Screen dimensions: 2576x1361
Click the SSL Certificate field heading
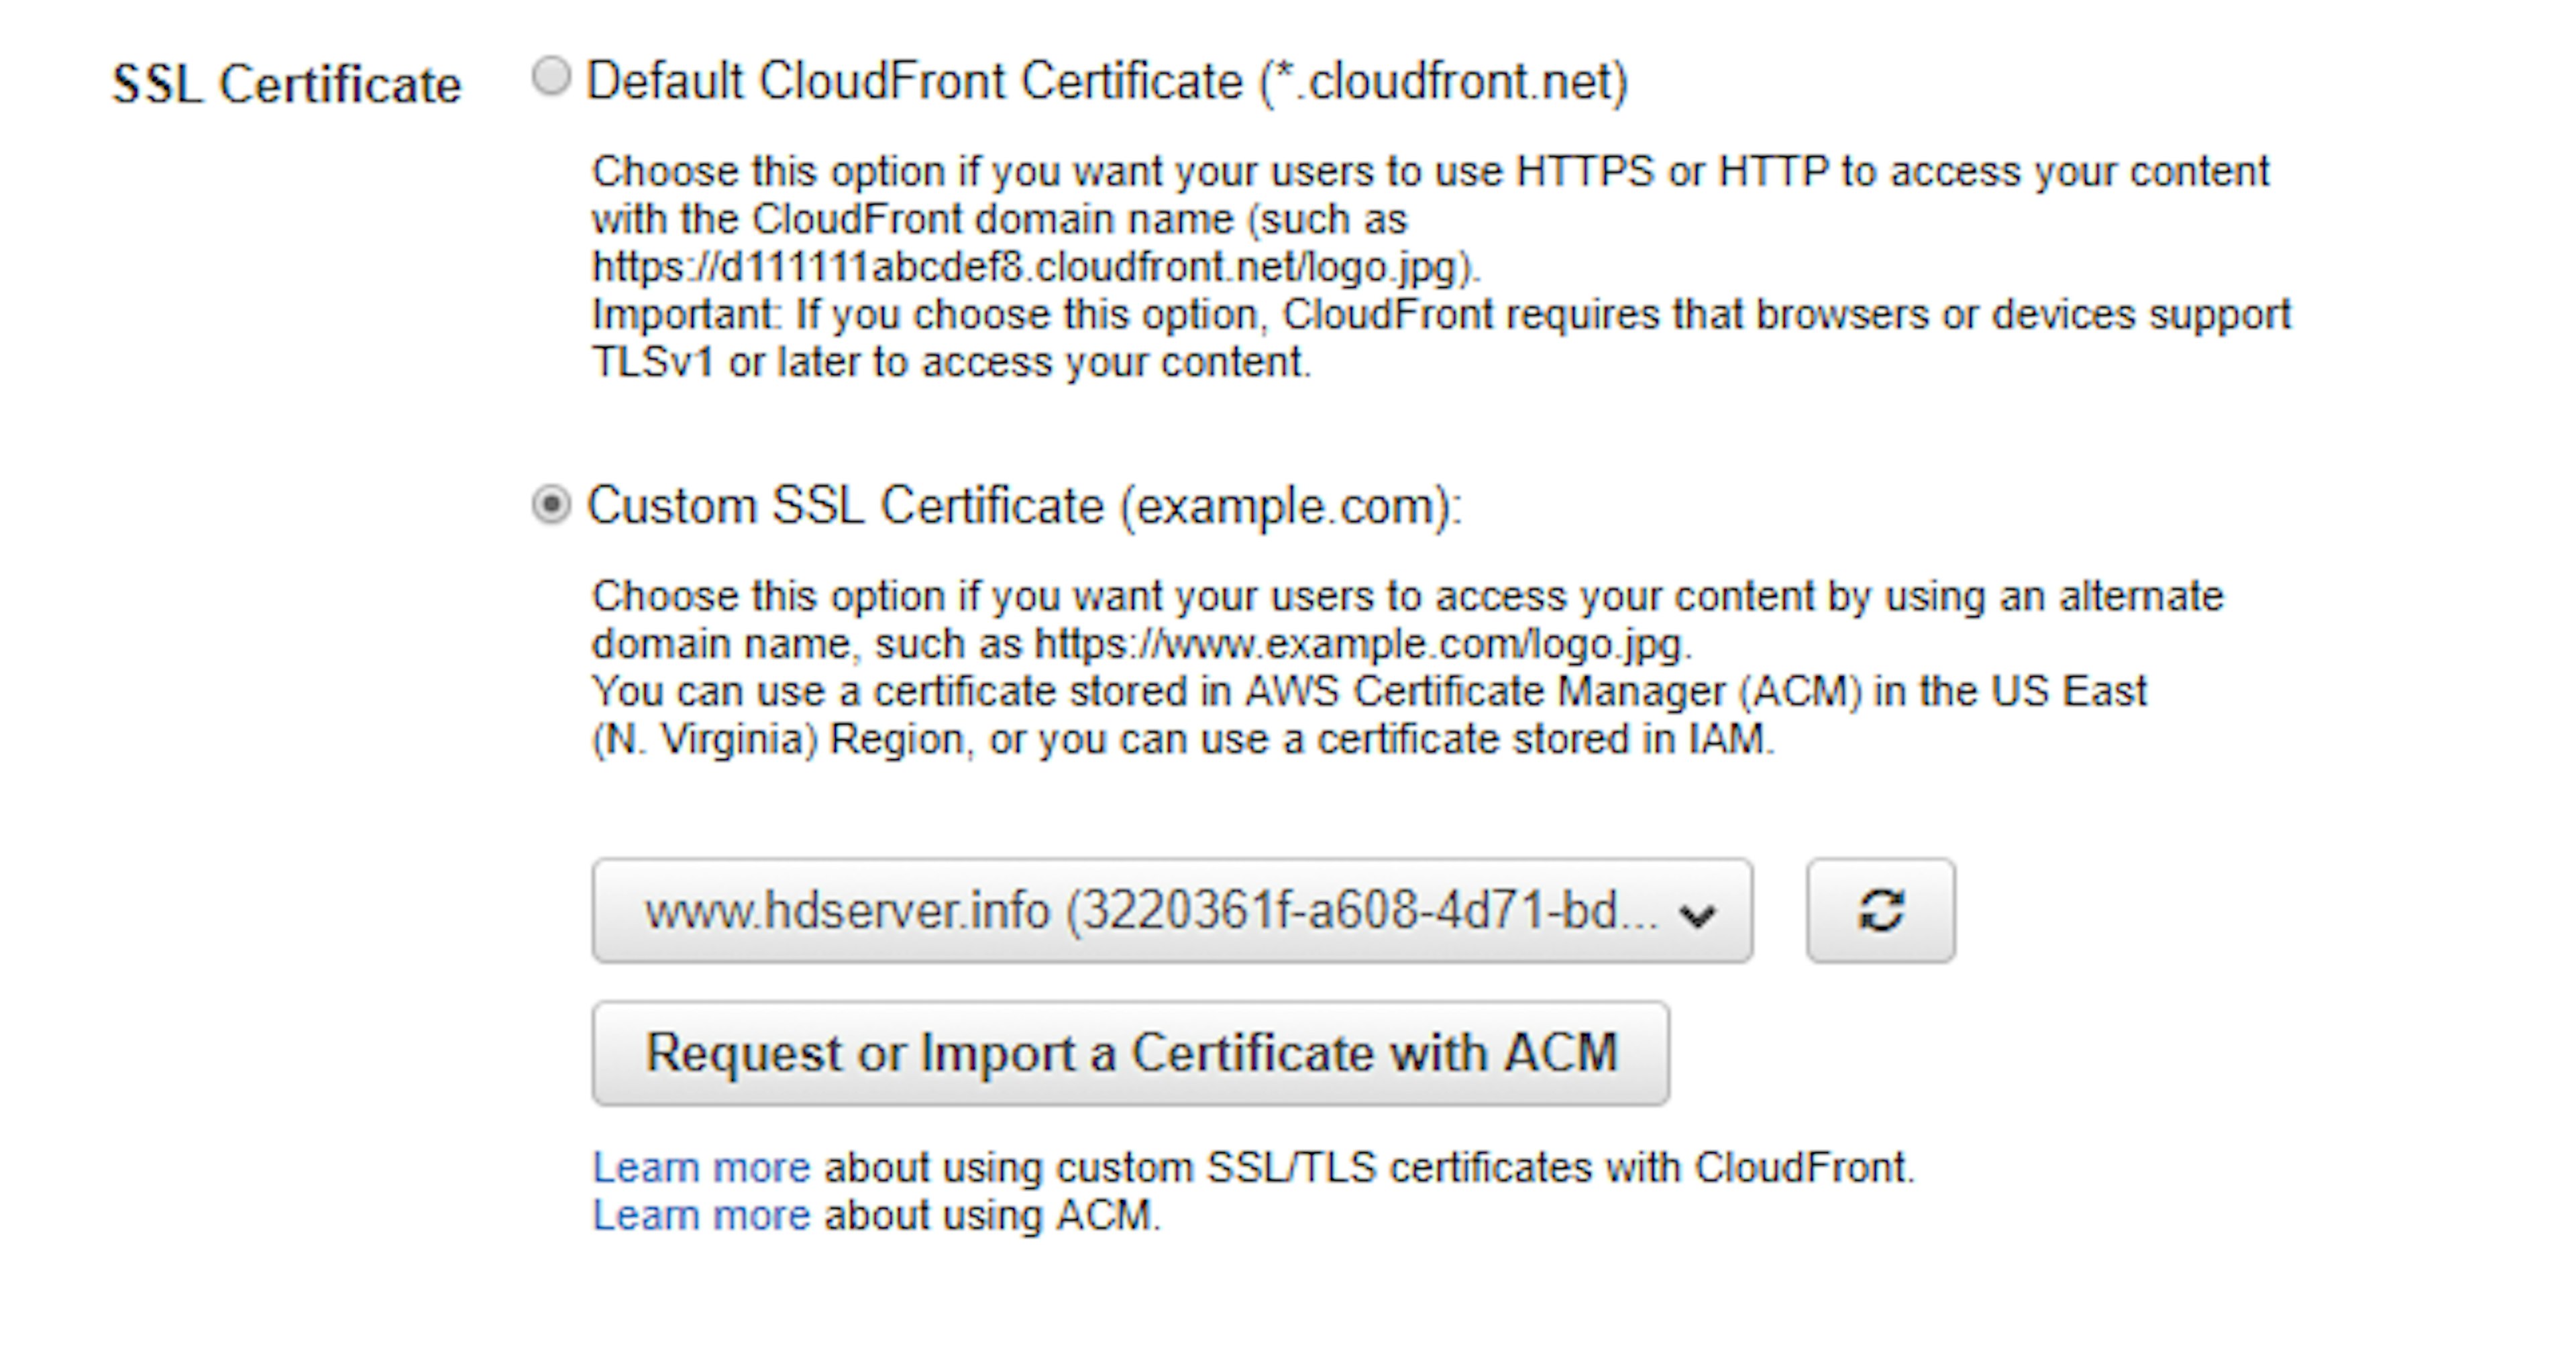click(286, 84)
